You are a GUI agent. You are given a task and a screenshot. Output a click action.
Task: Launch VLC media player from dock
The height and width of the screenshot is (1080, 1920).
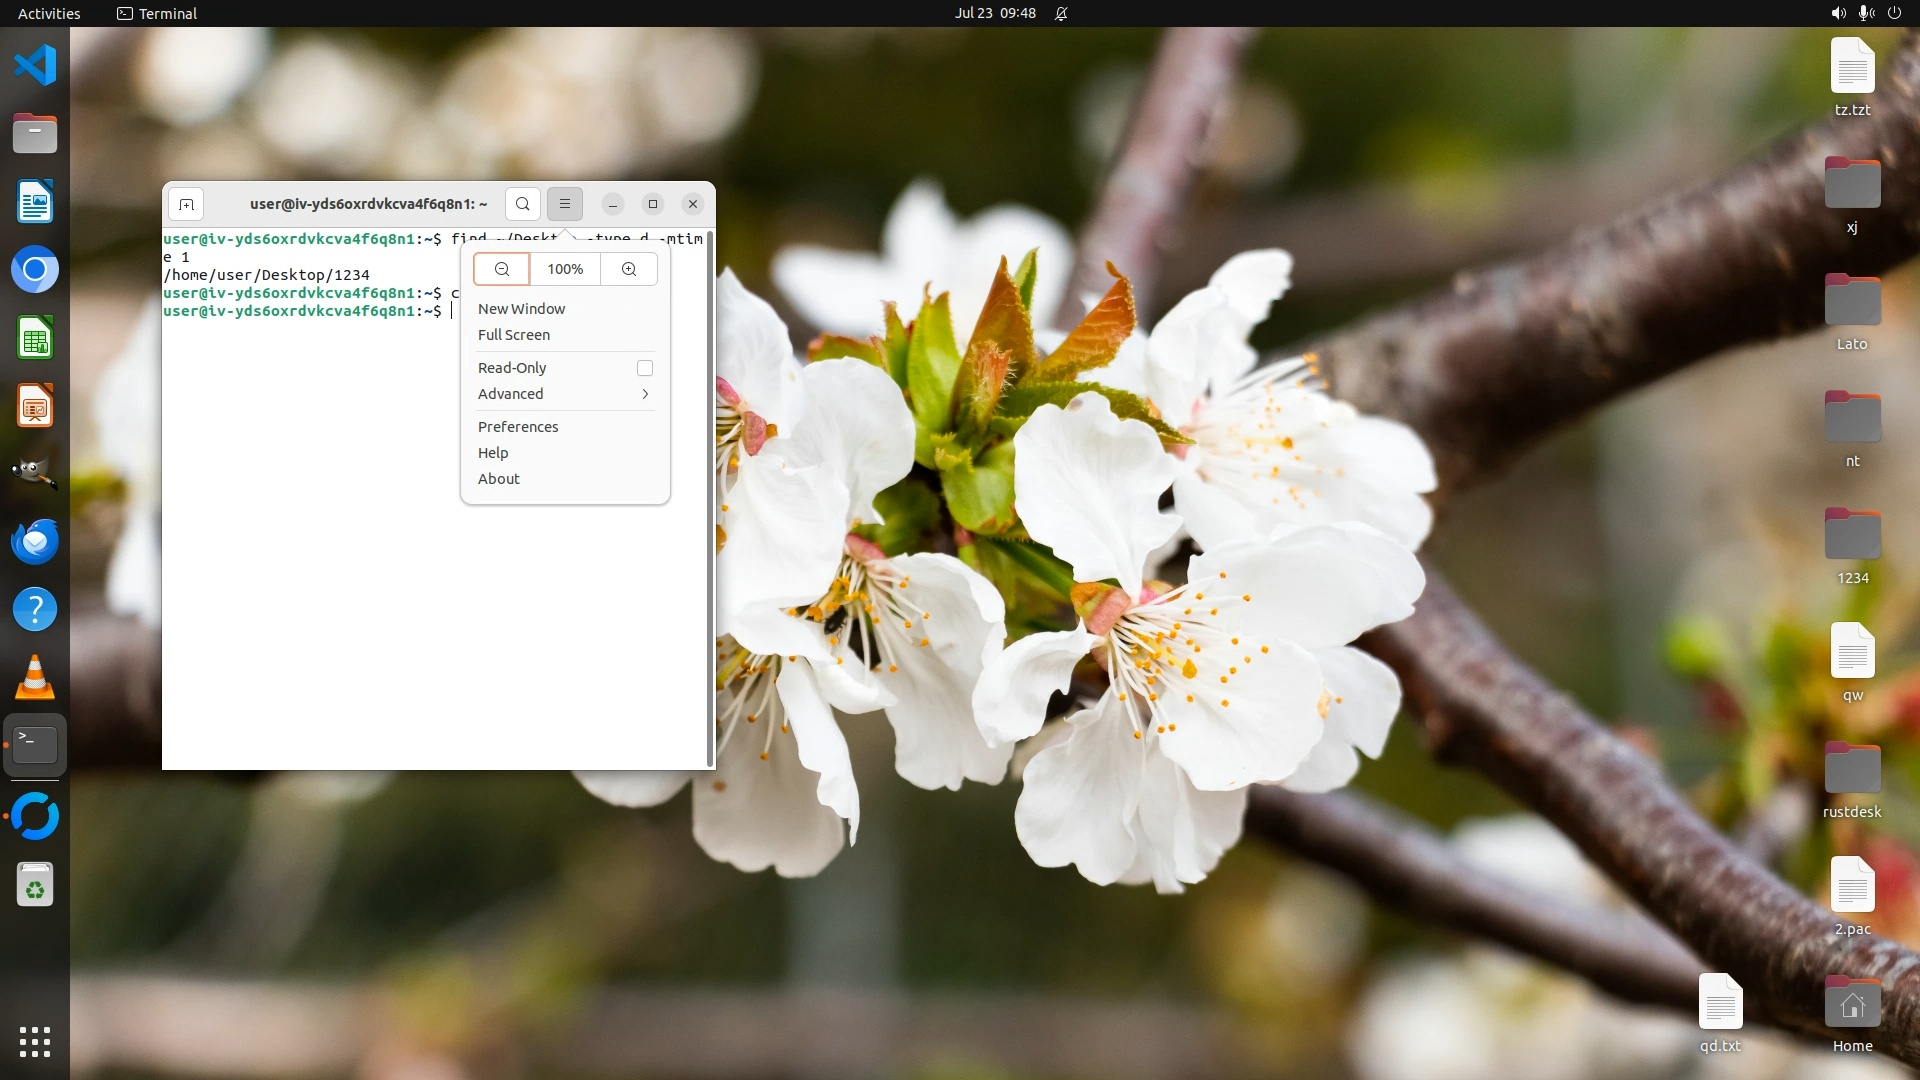[35, 678]
